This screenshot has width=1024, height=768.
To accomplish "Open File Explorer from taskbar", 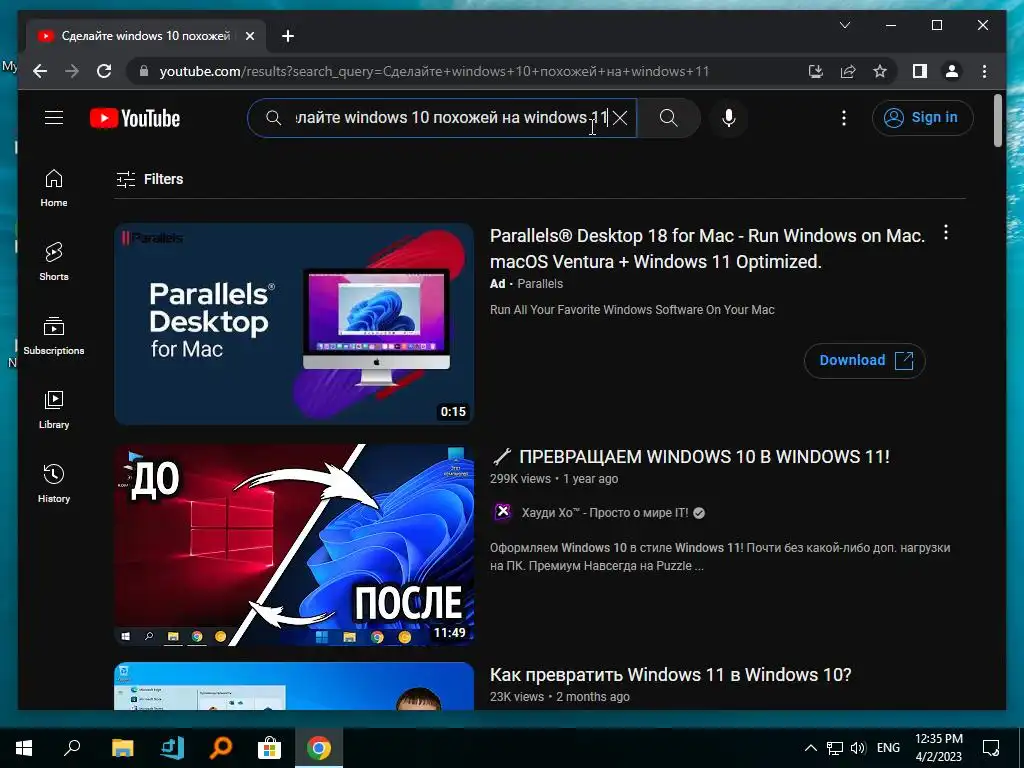I will 122,748.
